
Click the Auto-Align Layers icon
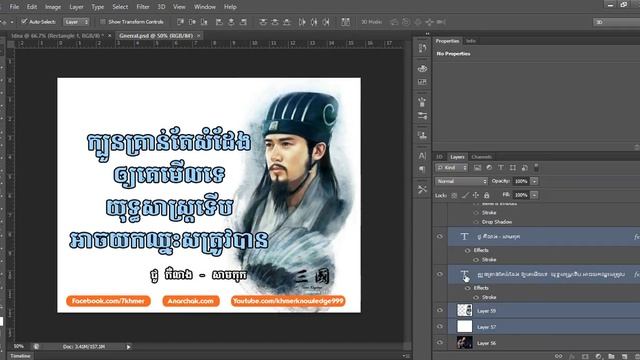click(x=346, y=22)
